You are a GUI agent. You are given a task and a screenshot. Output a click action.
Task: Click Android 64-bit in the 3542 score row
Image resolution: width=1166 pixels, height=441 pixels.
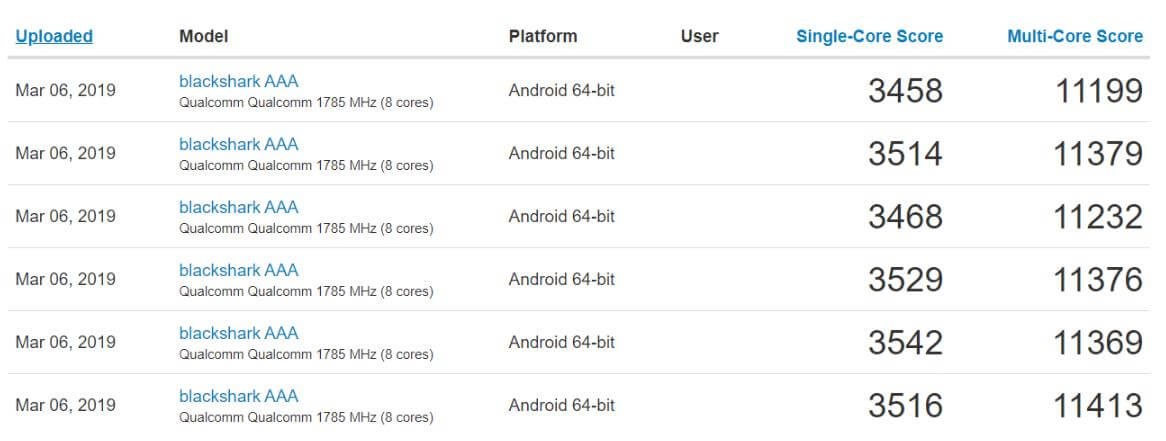click(x=562, y=343)
